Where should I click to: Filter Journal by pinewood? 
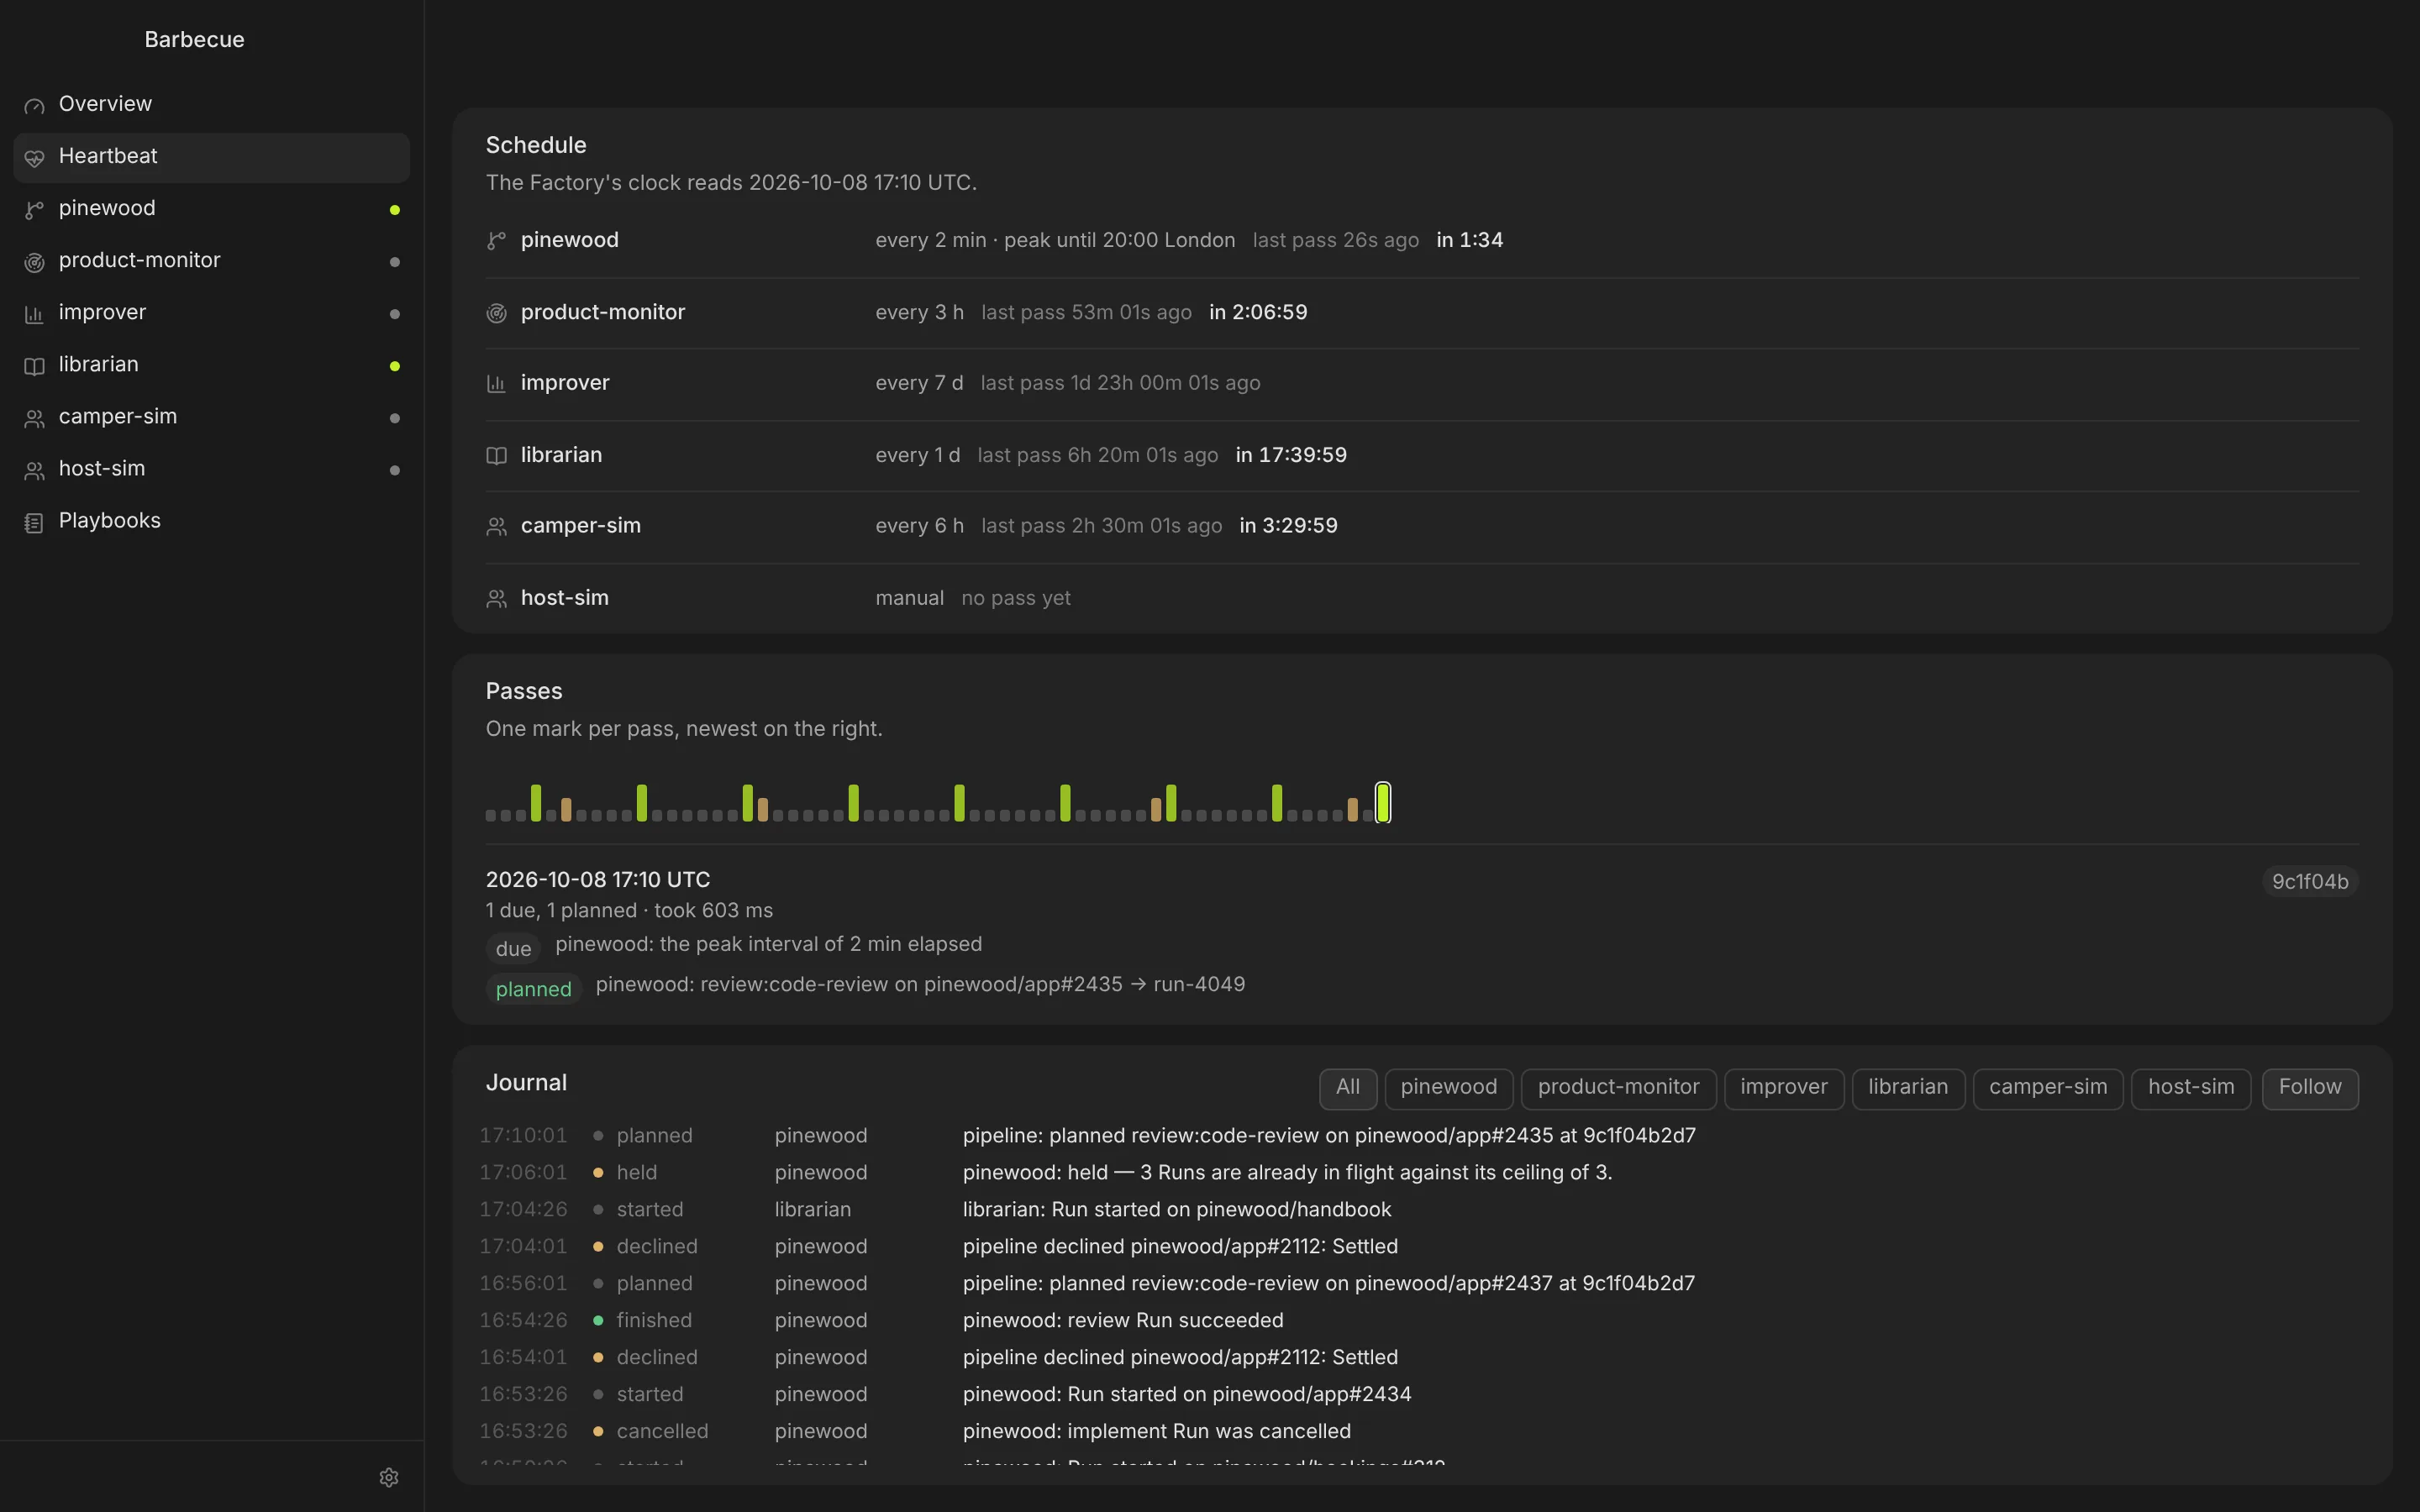pyautogui.click(x=1448, y=1087)
